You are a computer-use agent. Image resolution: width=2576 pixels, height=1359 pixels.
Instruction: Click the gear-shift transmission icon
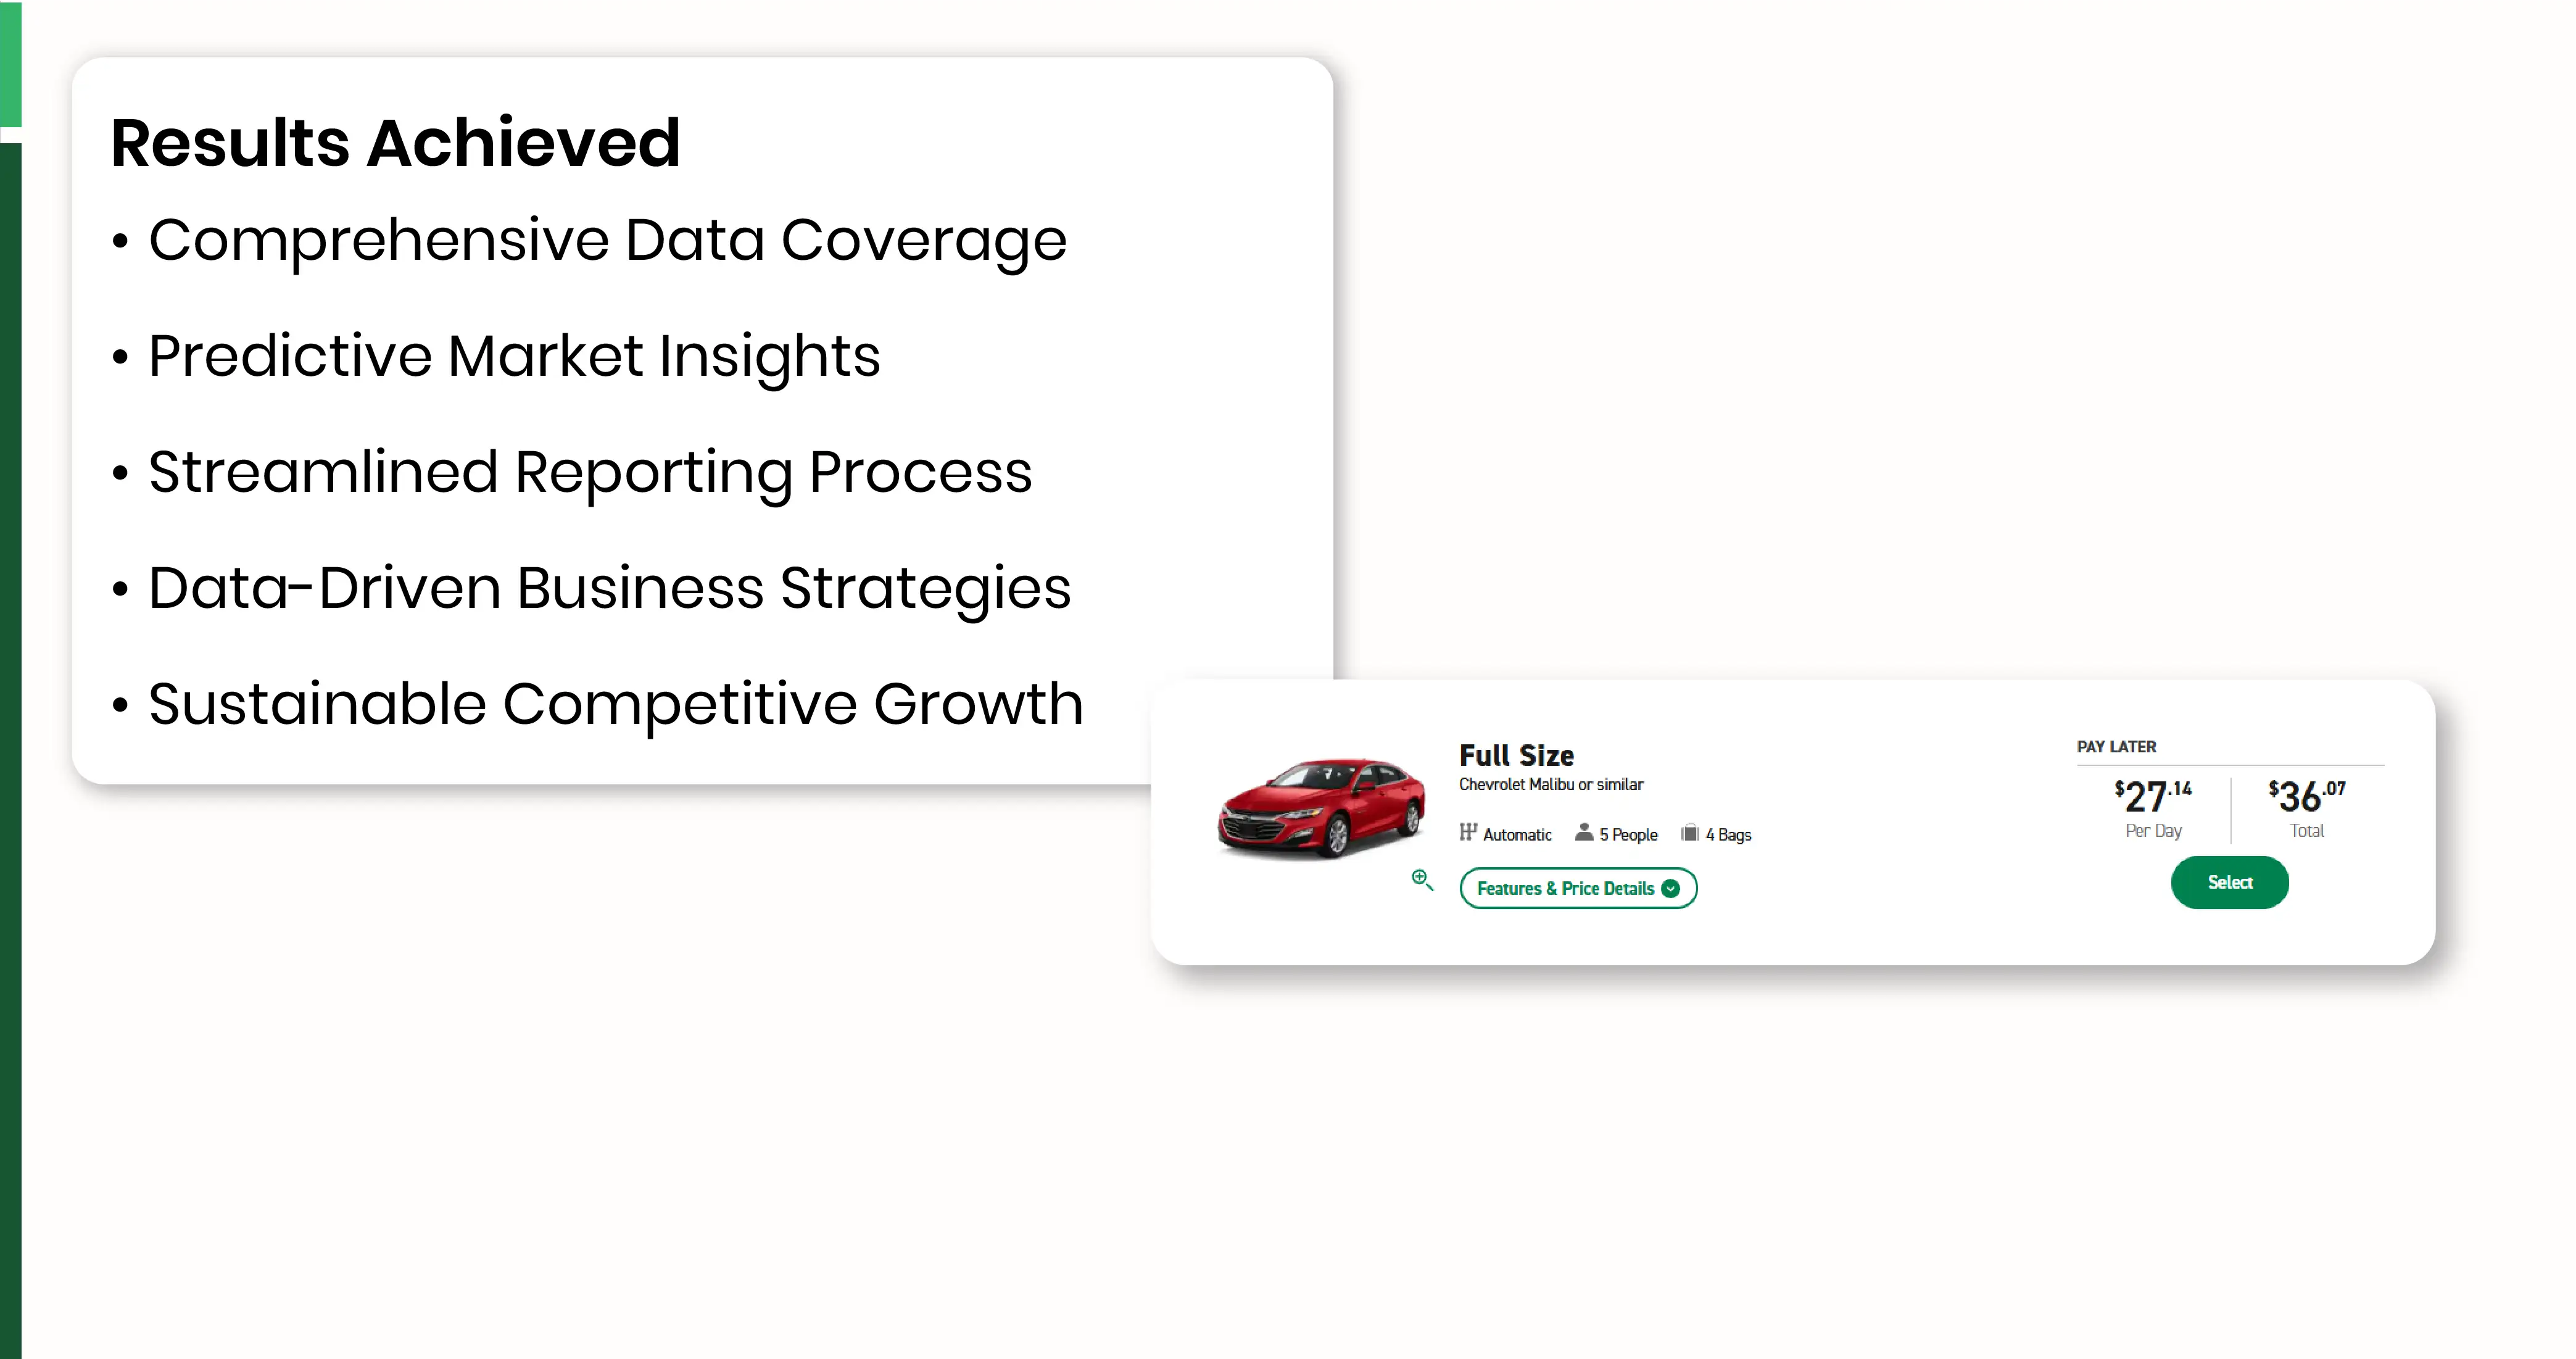point(1467,832)
